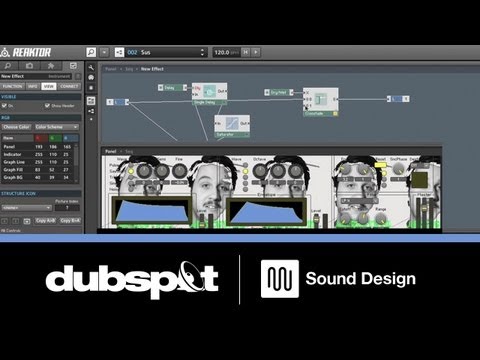Click the wrench edit icon in vertical toolbar

(x=91, y=68)
